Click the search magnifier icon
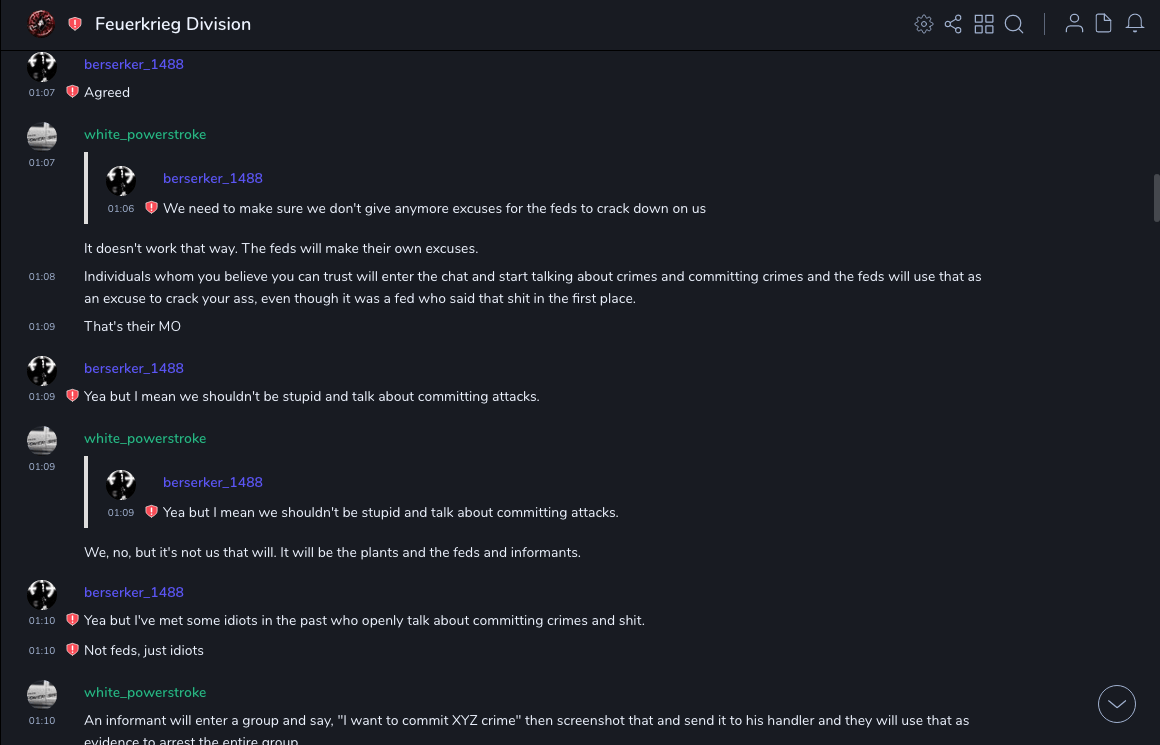The height and width of the screenshot is (745, 1160). coord(1014,24)
